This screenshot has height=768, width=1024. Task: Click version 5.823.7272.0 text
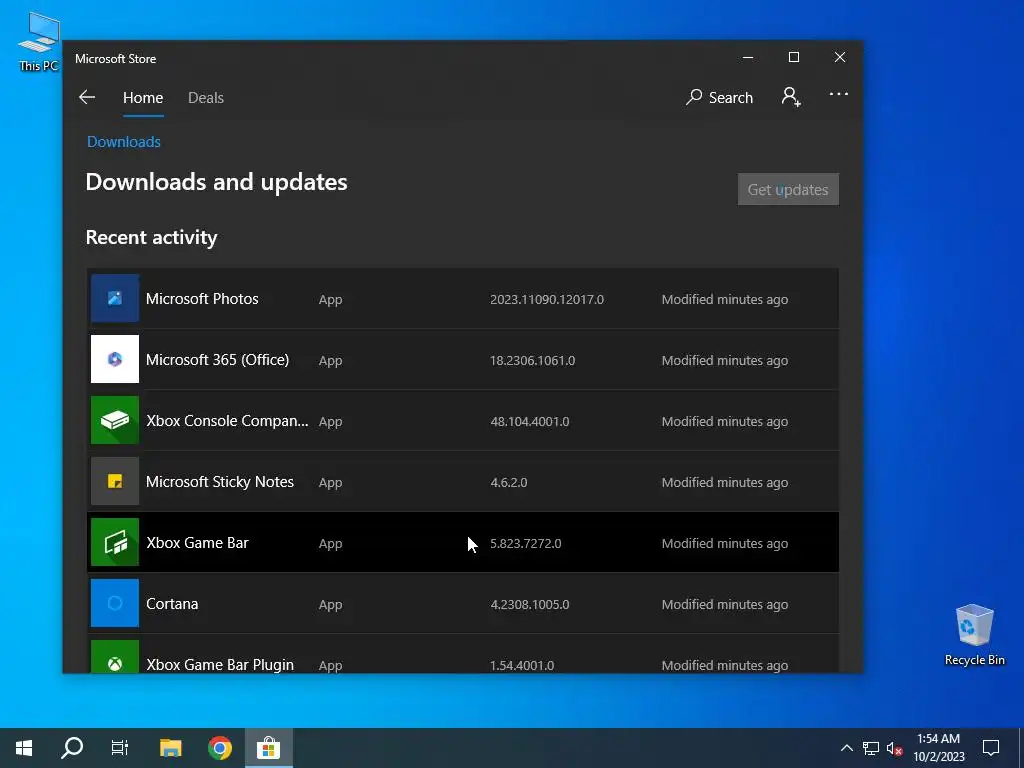(x=526, y=543)
